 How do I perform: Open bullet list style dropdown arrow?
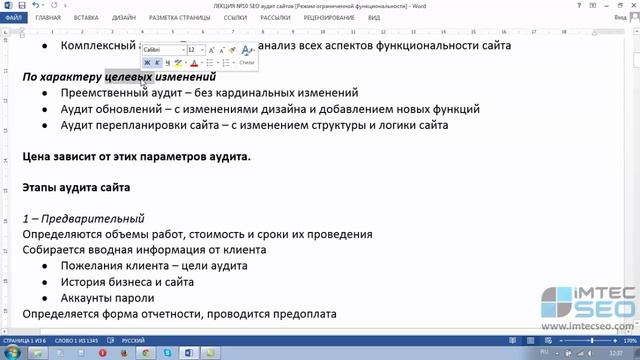click(x=218, y=63)
